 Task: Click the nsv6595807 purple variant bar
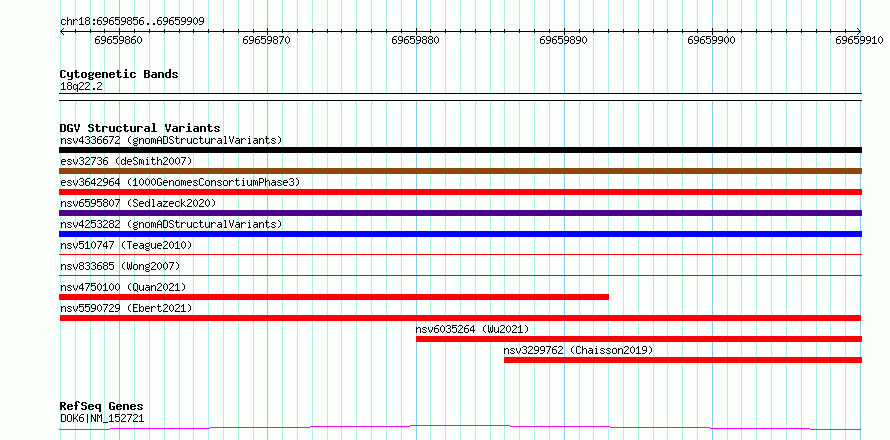tap(460, 213)
